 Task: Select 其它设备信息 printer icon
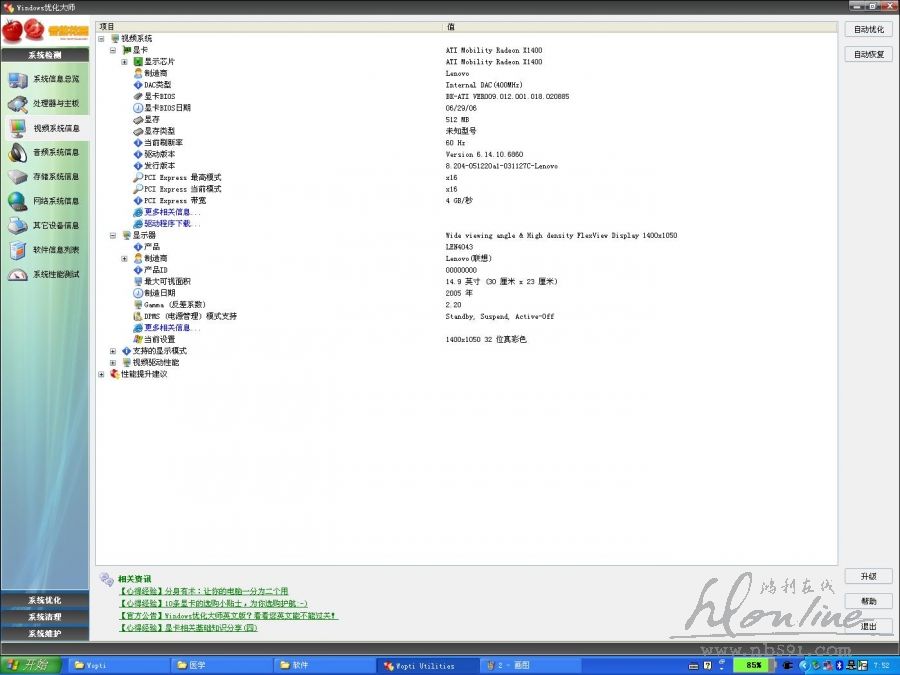click(18, 226)
